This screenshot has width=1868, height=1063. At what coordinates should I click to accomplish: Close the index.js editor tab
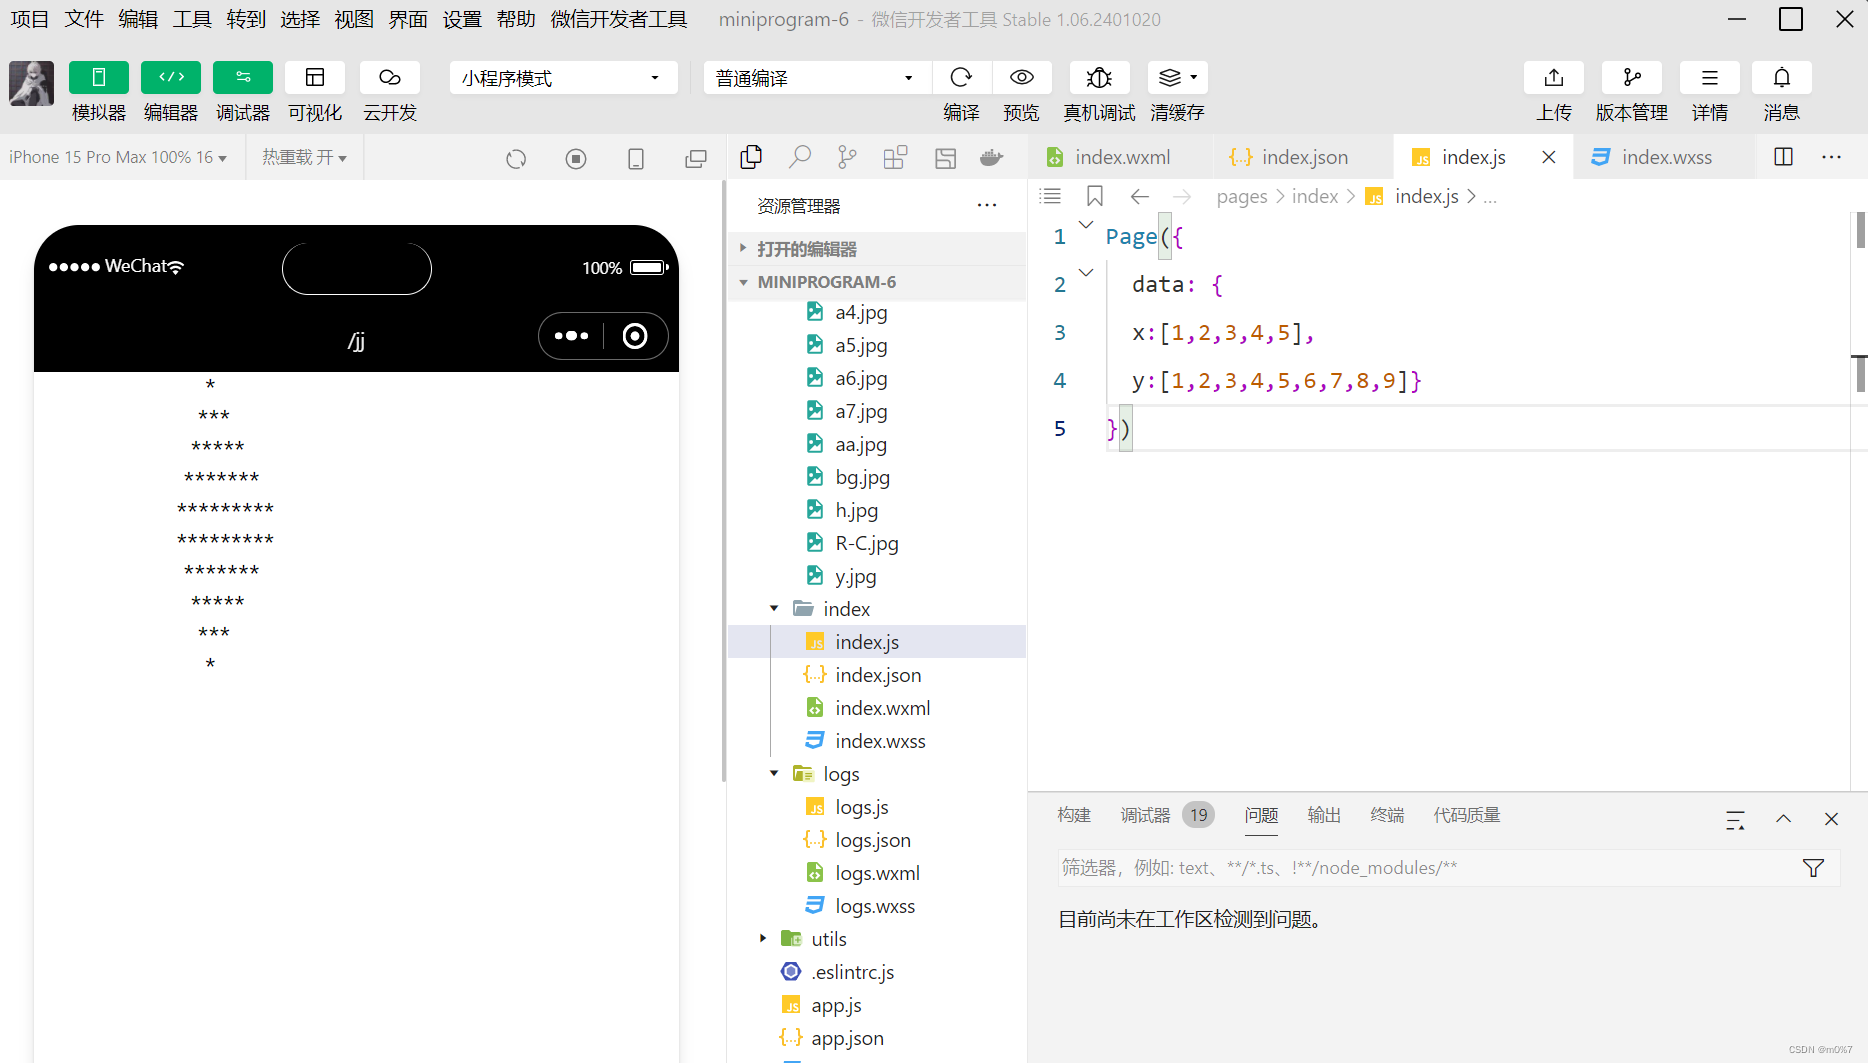(1549, 157)
